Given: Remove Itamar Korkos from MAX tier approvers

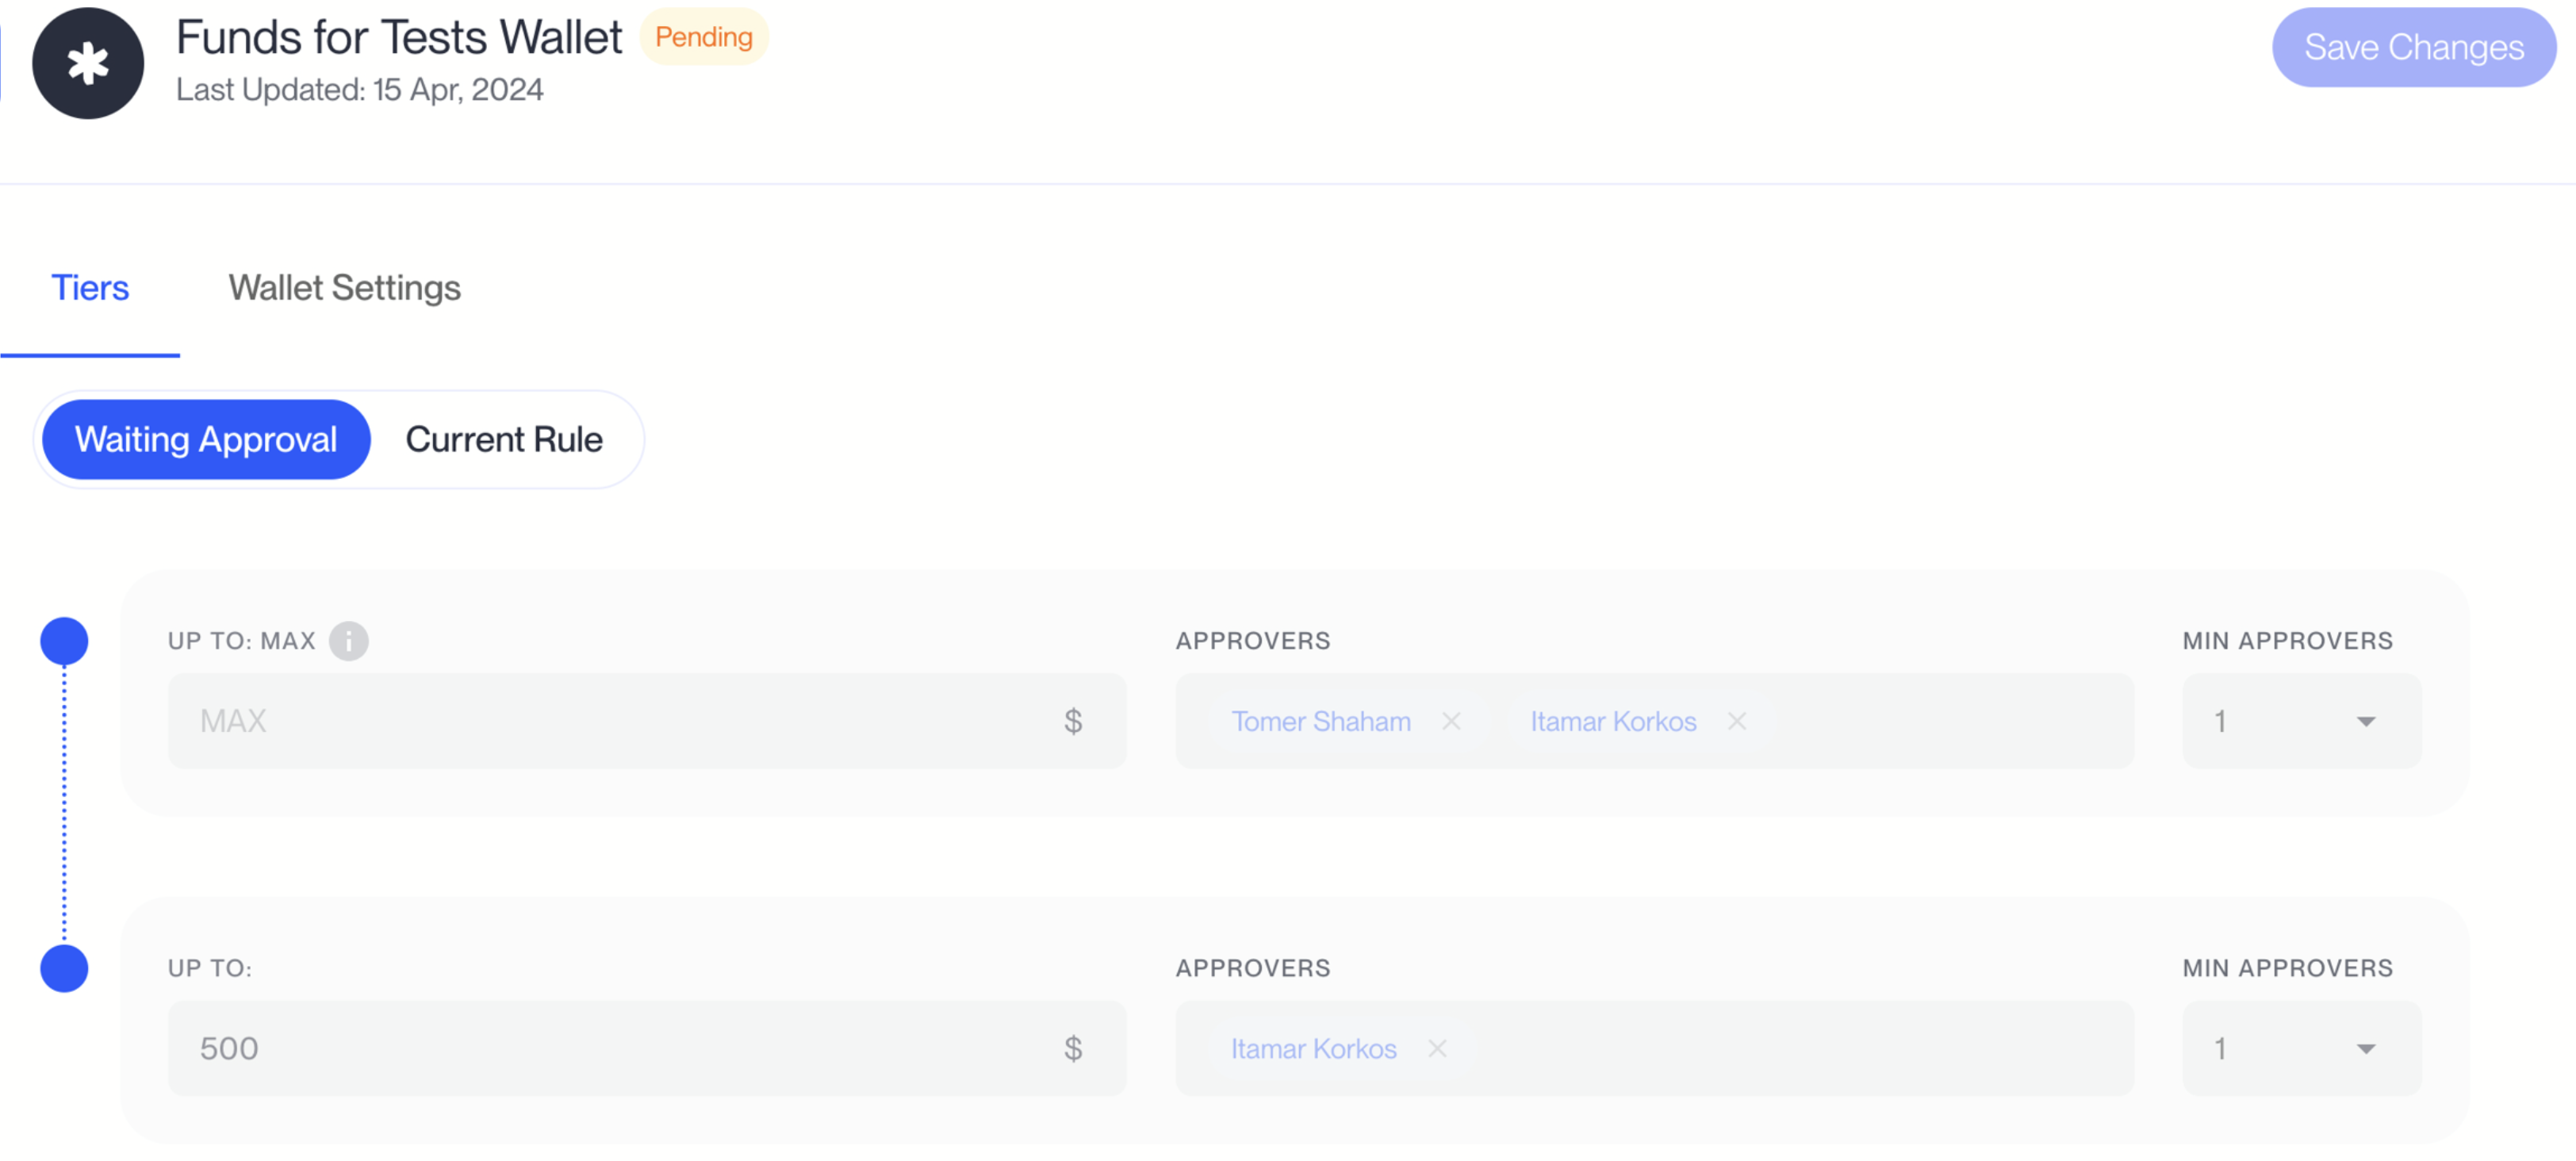Looking at the screenshot, I should (1737, 721).
